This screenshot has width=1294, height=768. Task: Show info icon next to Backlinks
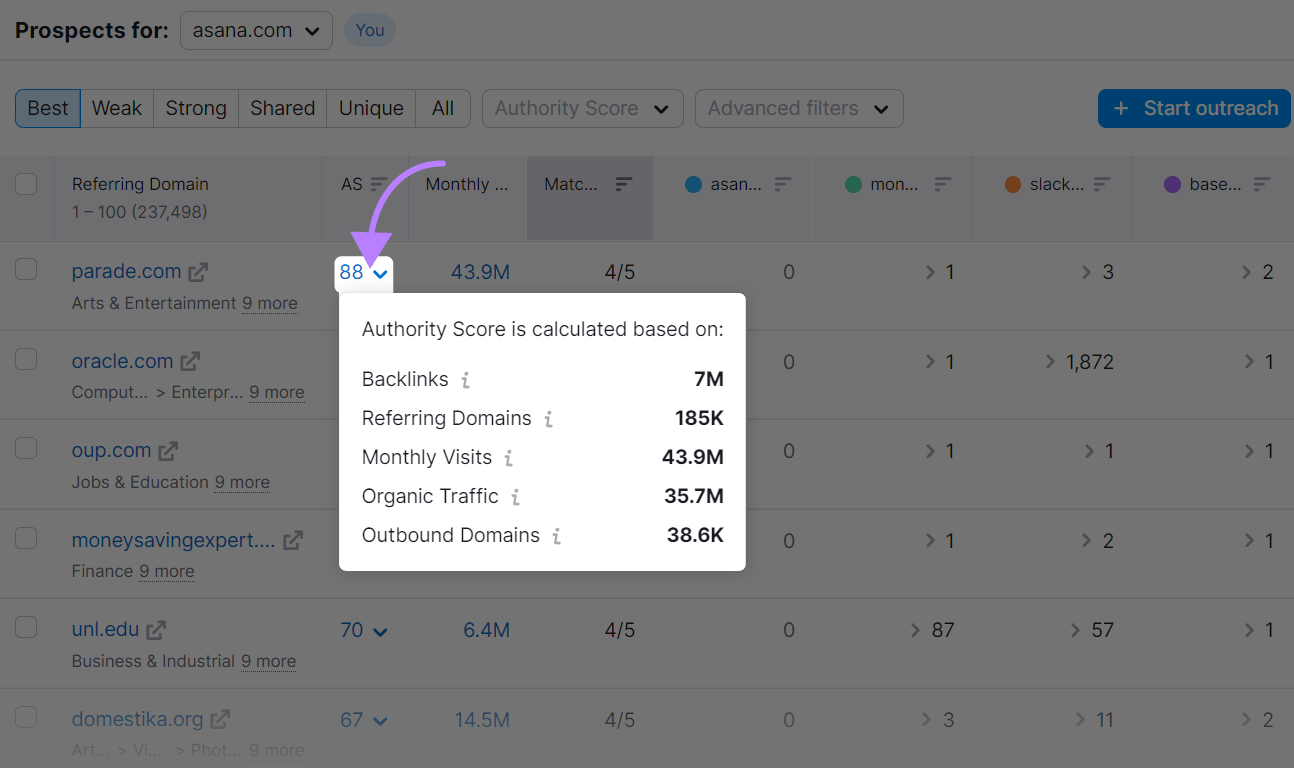[x=465, y=380]
